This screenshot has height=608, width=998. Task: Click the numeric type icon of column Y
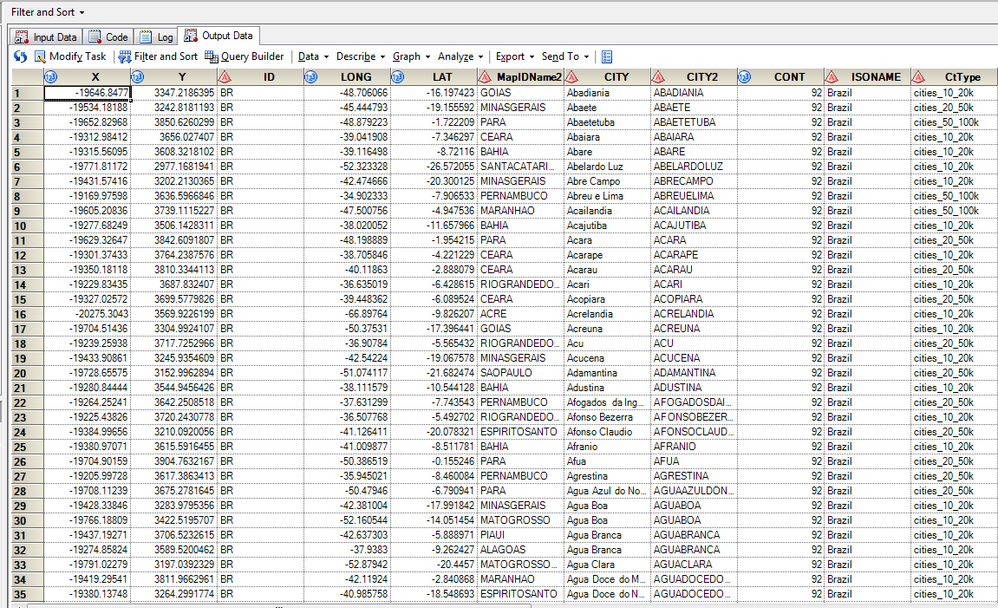click(137, 77)
